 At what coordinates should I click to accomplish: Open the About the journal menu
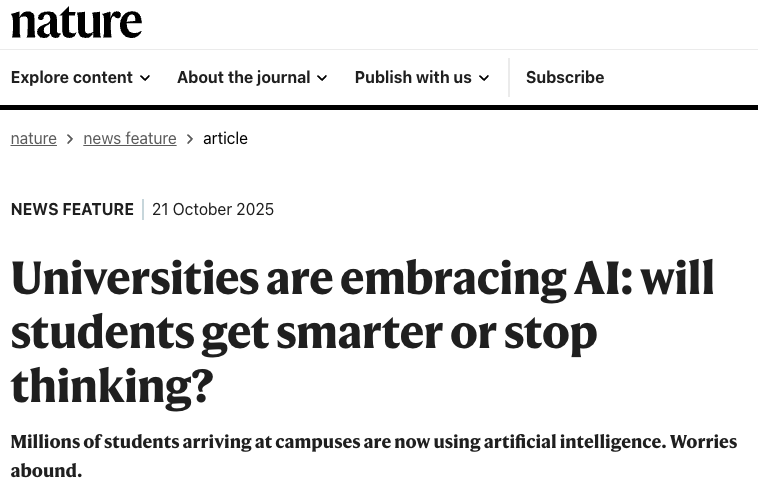tap(243, 77)
